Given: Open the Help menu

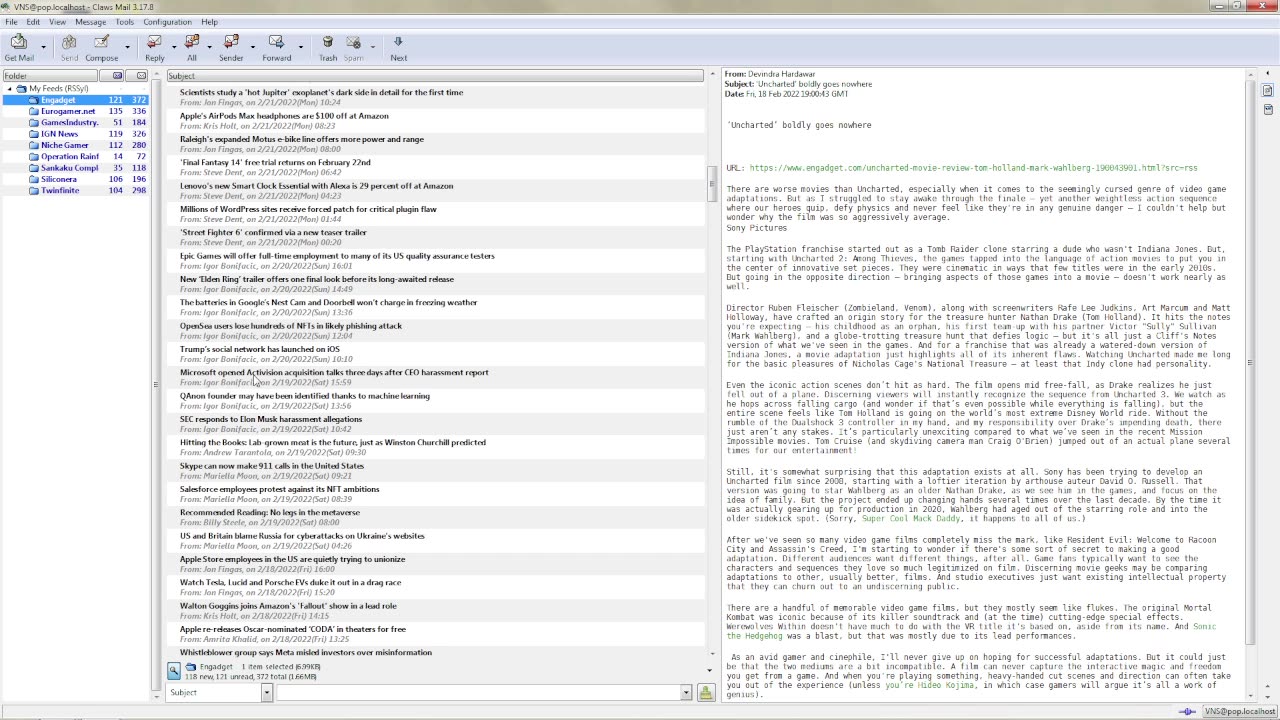Looking at the screenshot, I should [209, 21].
